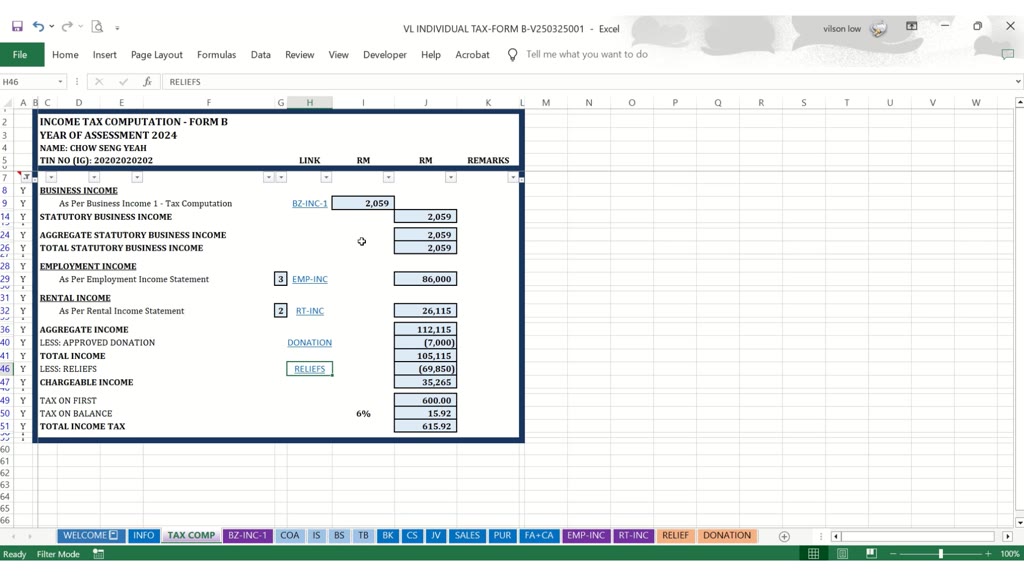Switch to Normal view icon
This screenshot has width=1024, height=576.
(x=814, y=554)
